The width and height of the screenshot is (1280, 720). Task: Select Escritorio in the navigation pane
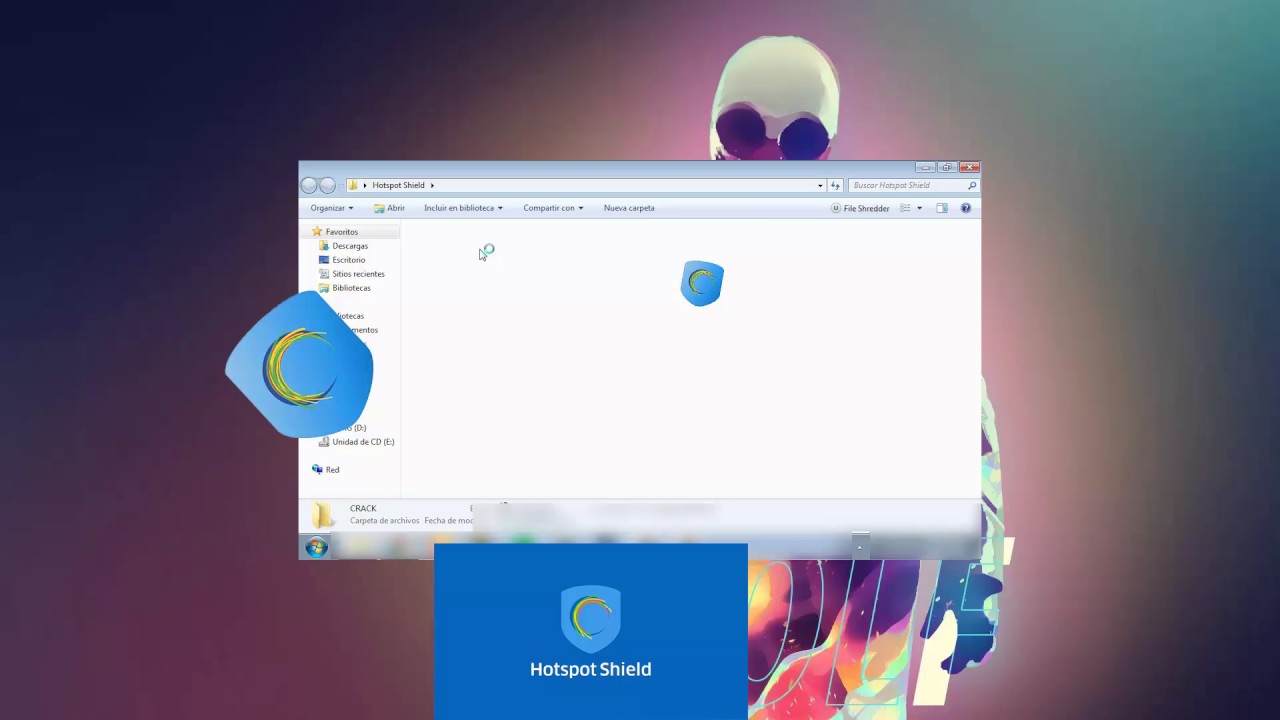point(349,260)
